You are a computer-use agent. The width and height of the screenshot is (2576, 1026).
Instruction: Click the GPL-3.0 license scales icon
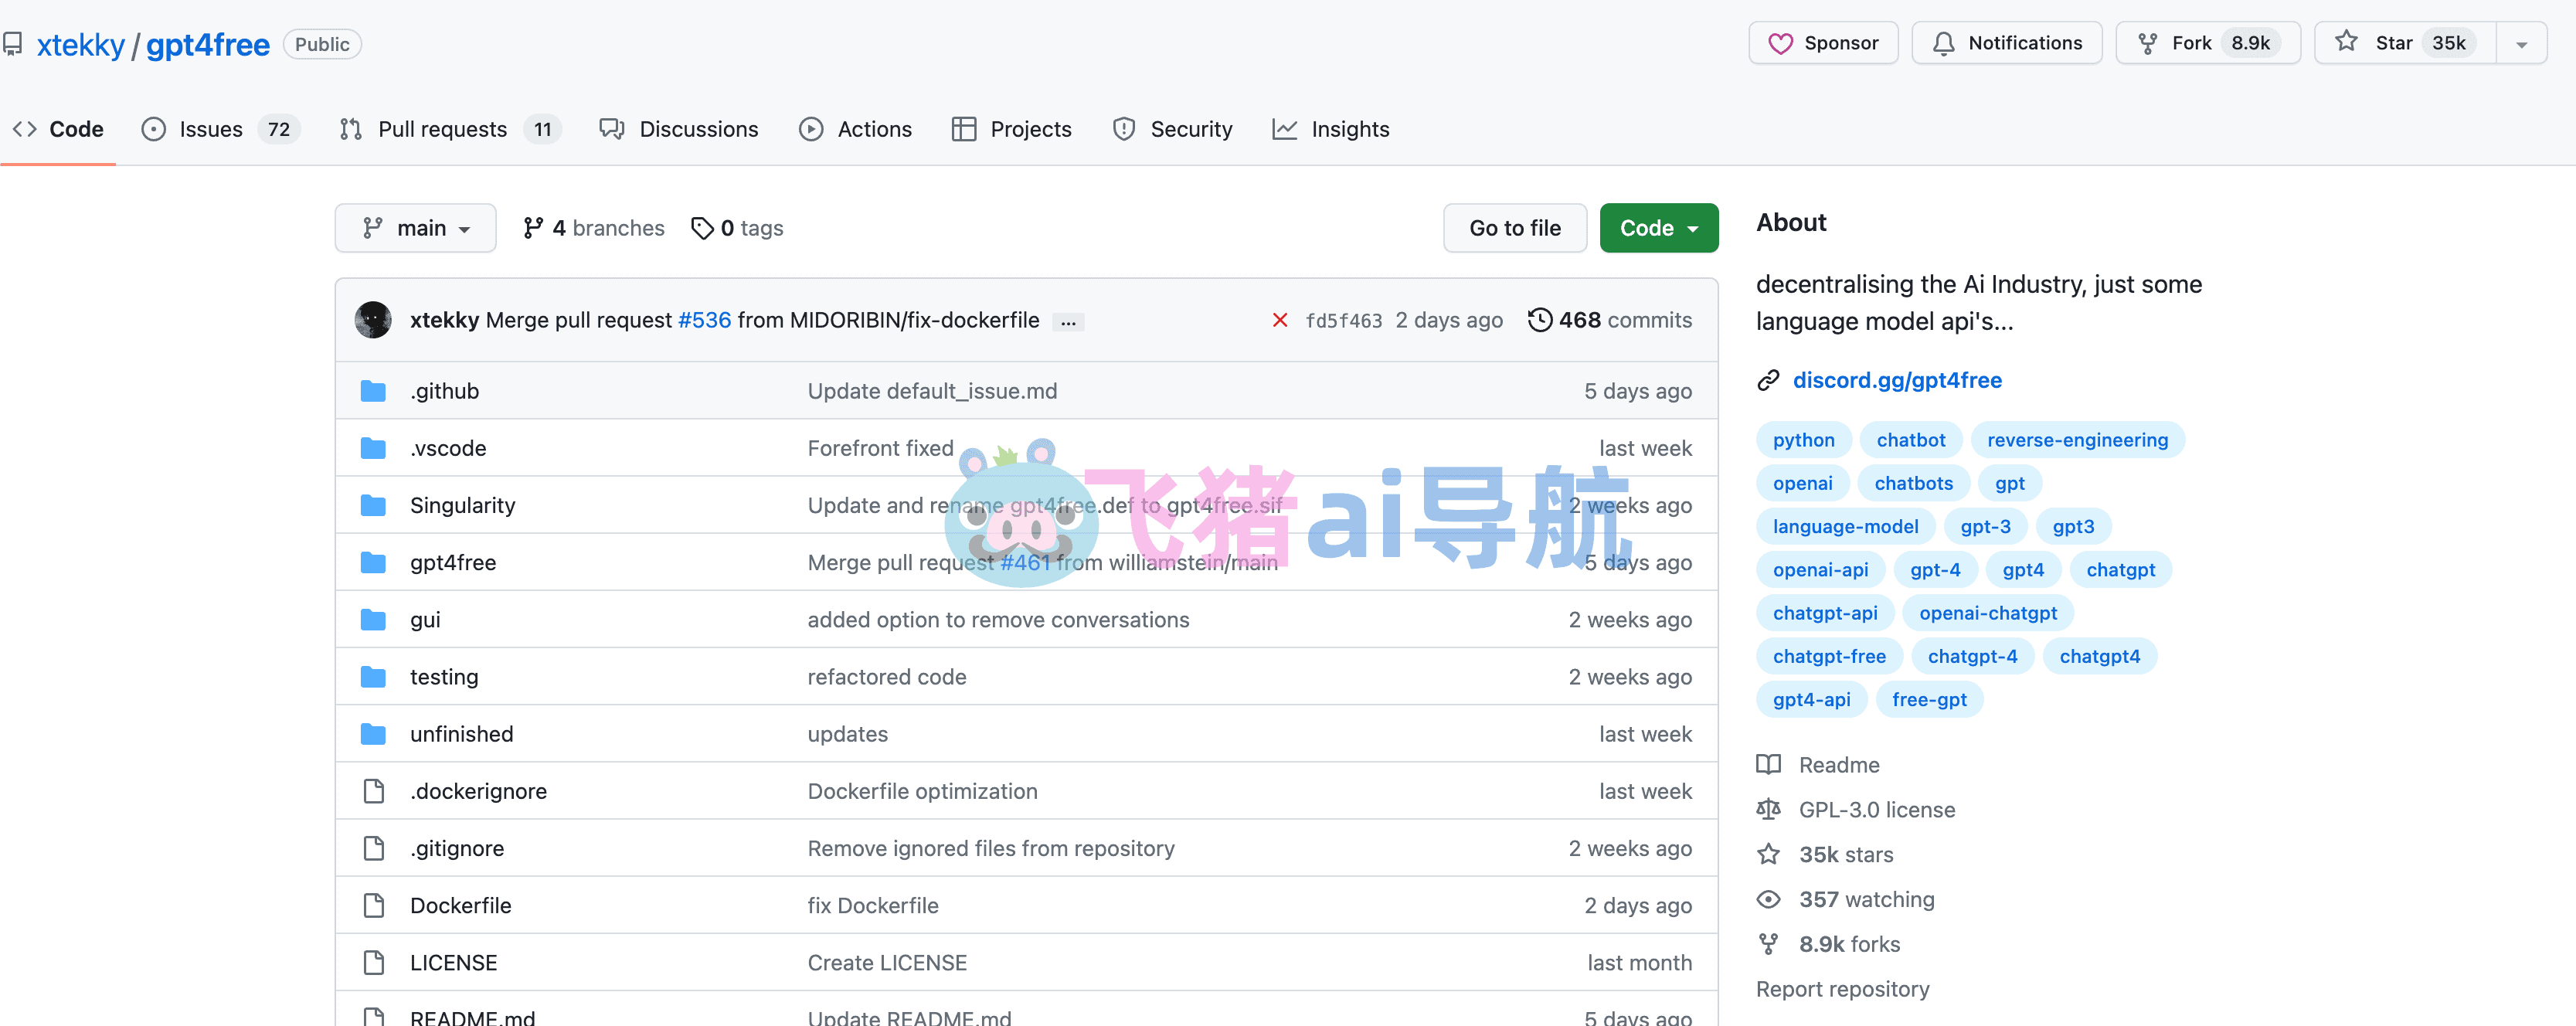click(x=1768, y=809)
